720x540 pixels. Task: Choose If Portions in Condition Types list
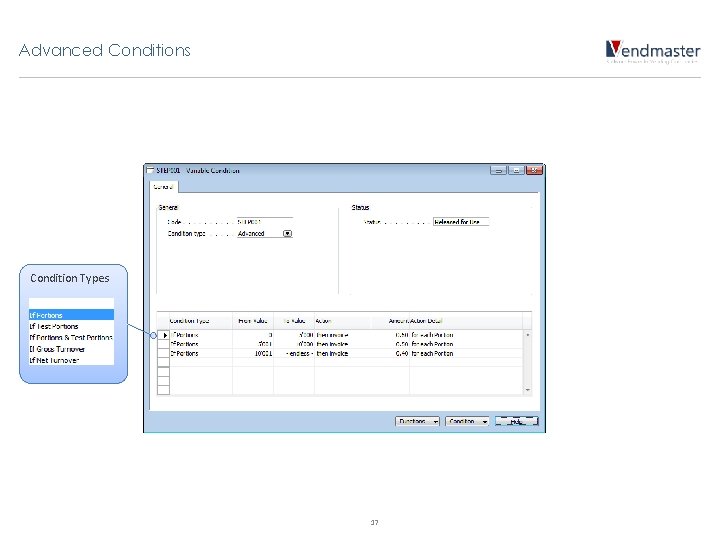point(71,315)
